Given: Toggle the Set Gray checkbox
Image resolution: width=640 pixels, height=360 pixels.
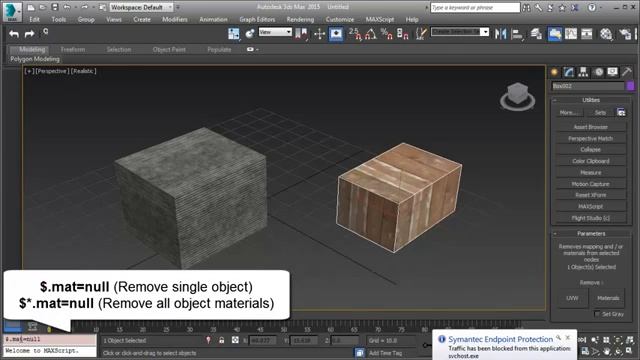Looking at the screenshot, I should [597, 314].
